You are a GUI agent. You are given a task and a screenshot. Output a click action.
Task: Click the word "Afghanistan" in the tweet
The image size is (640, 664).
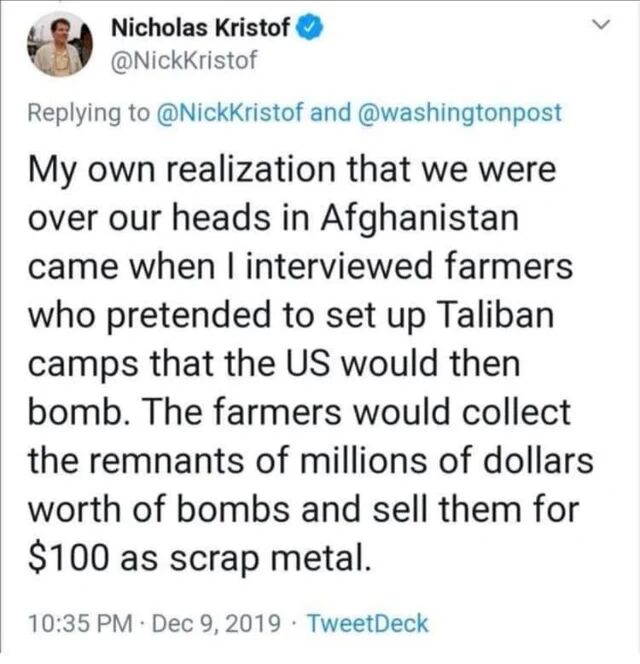[419, 219]
